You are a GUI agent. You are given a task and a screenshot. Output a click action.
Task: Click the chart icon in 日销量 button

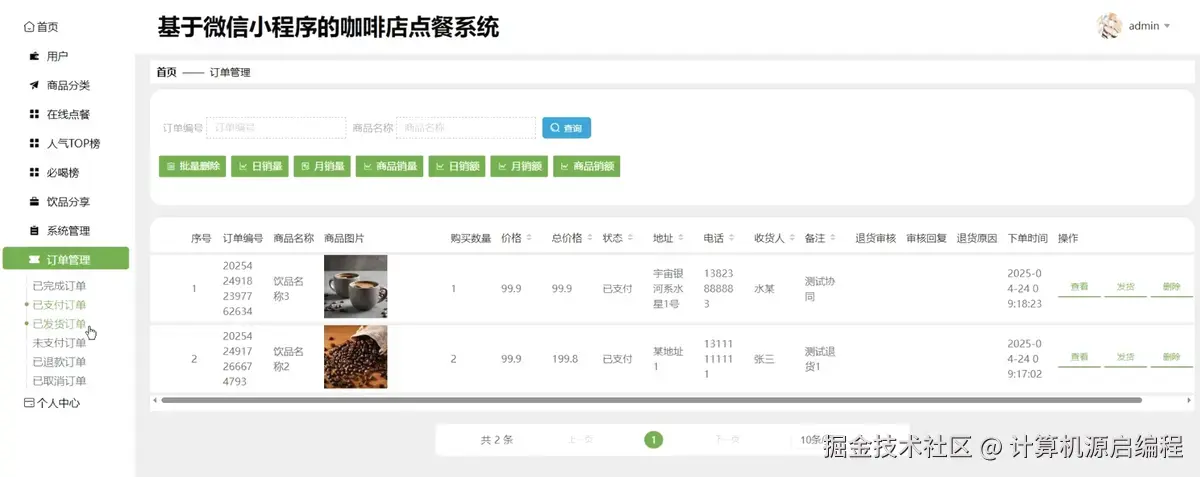click(243, 166)
